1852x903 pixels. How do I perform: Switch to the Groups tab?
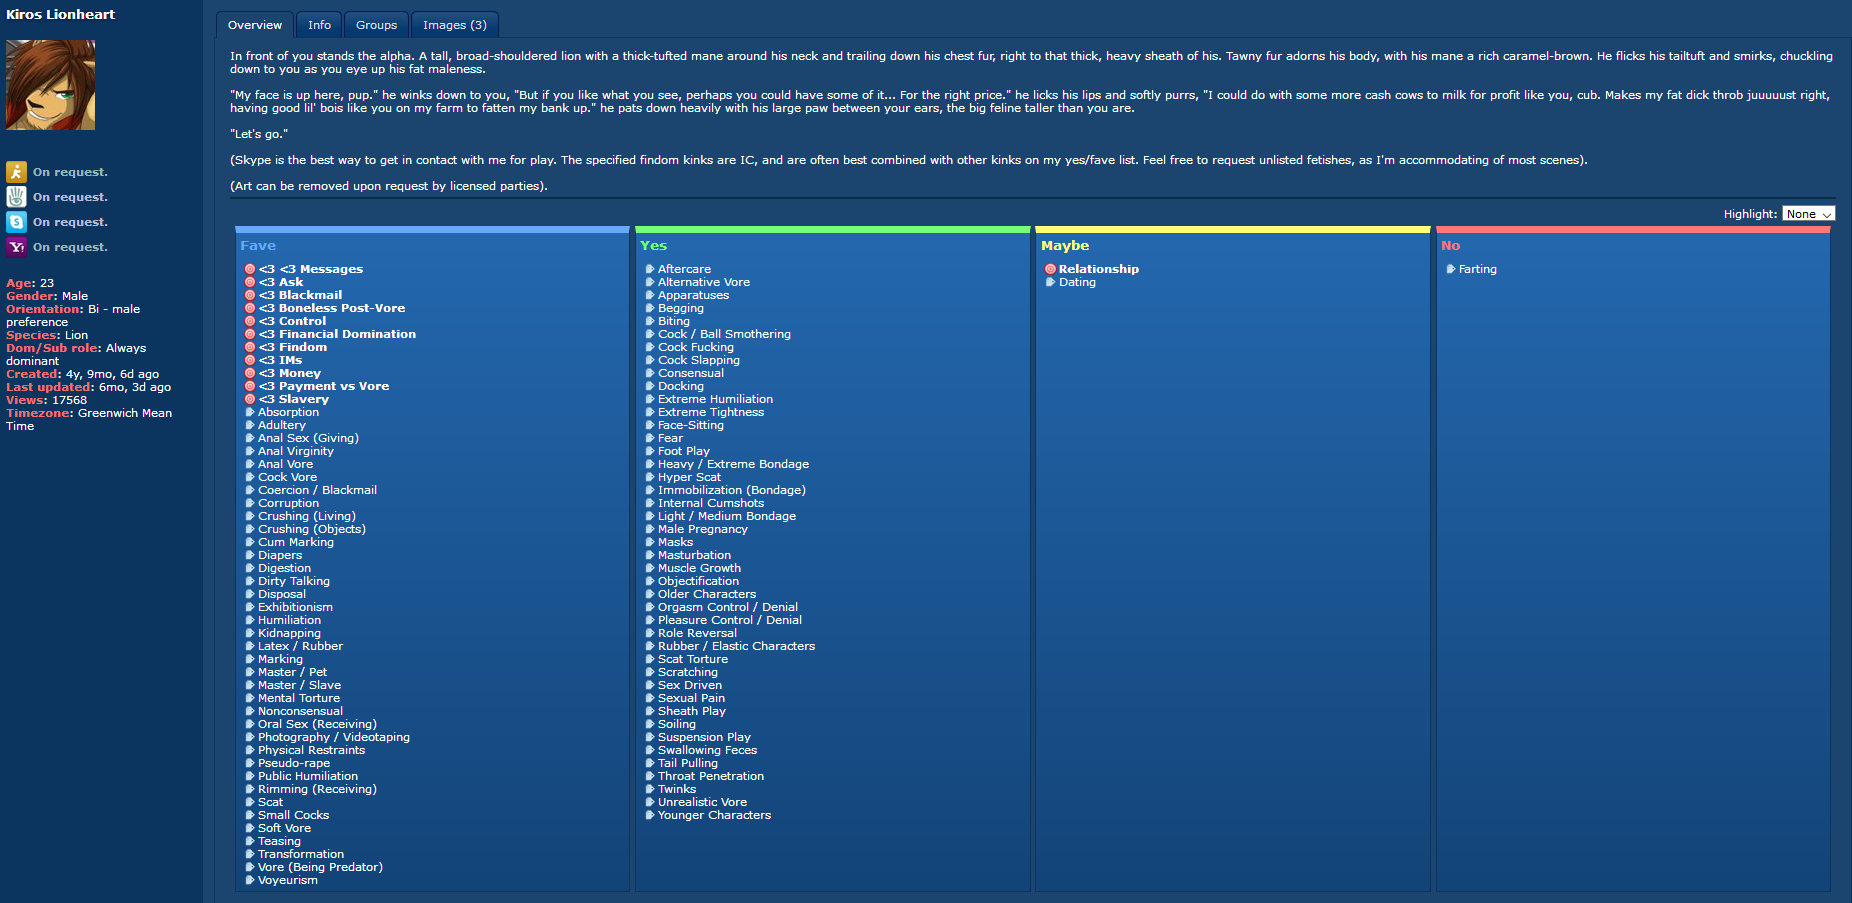click(377, 25)
